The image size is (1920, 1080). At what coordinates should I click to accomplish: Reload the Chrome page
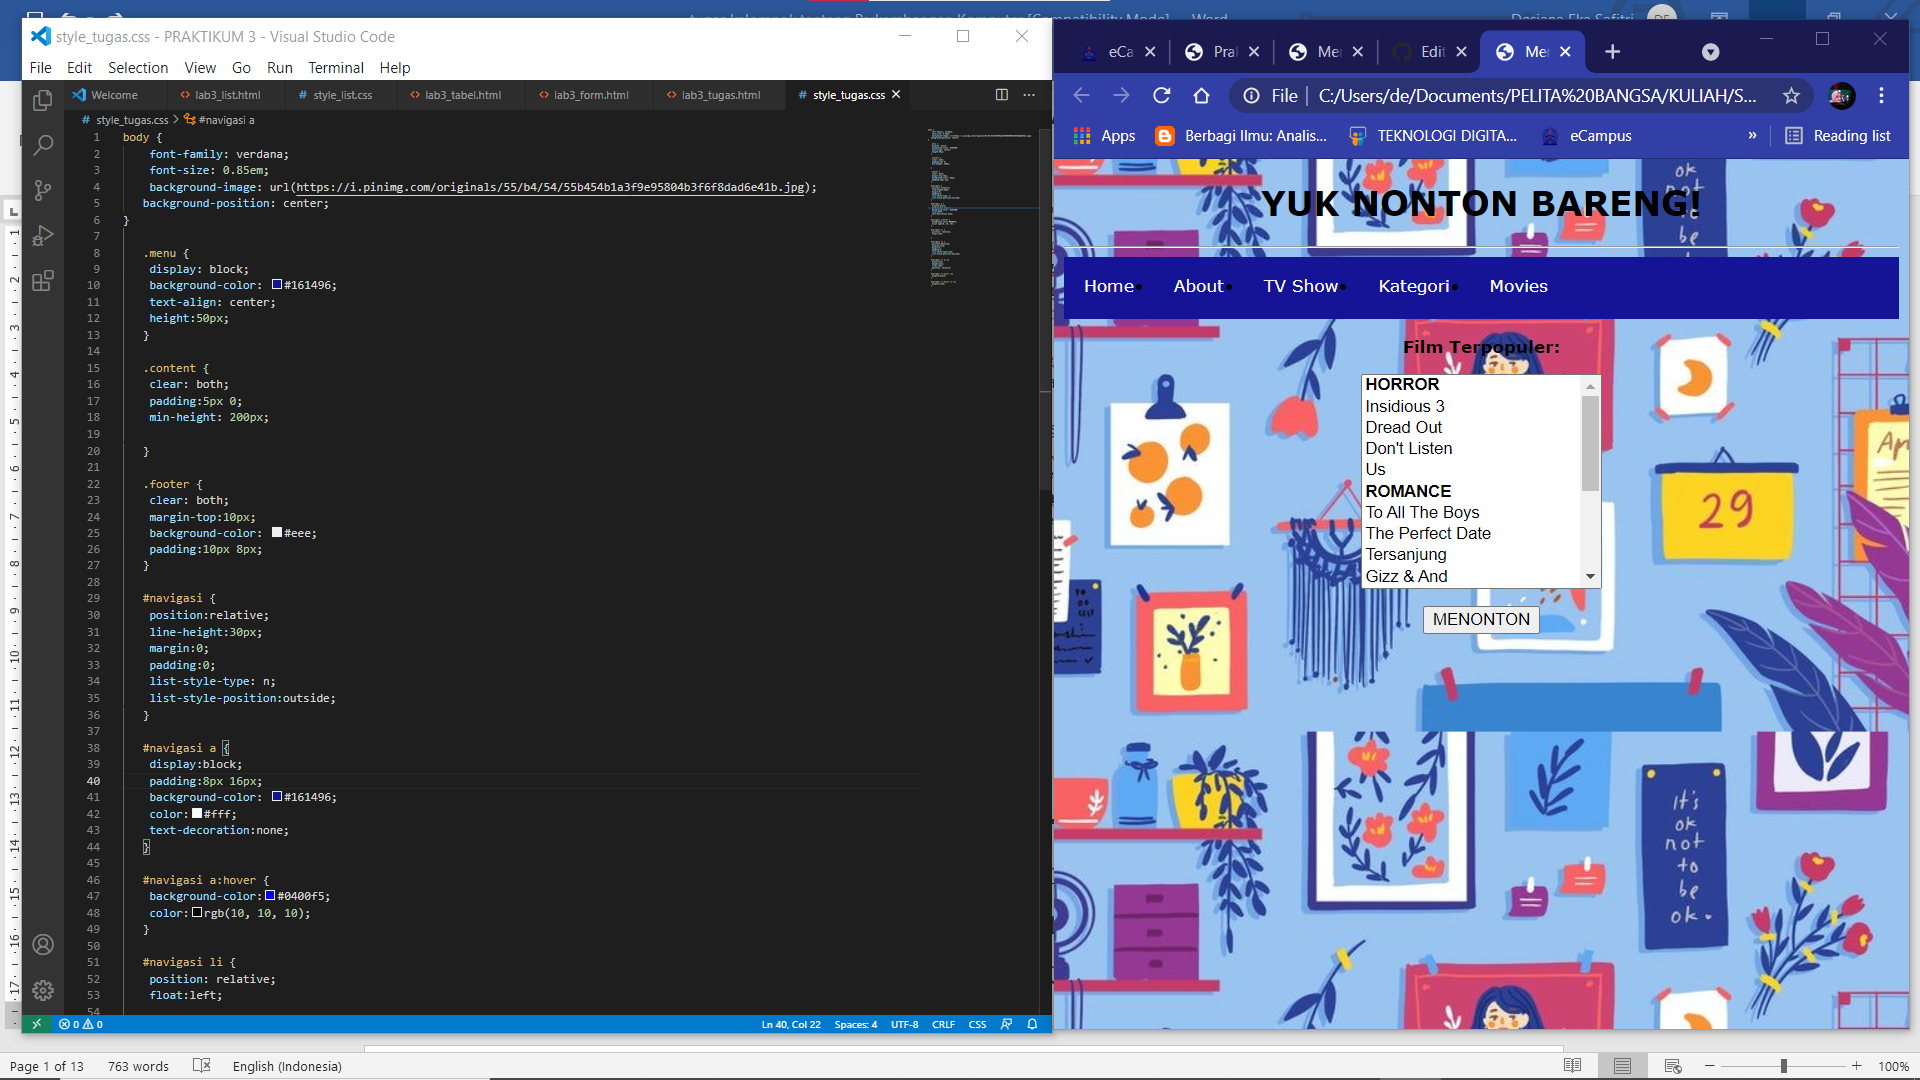pyautogui.click(x=1161, y=95)
